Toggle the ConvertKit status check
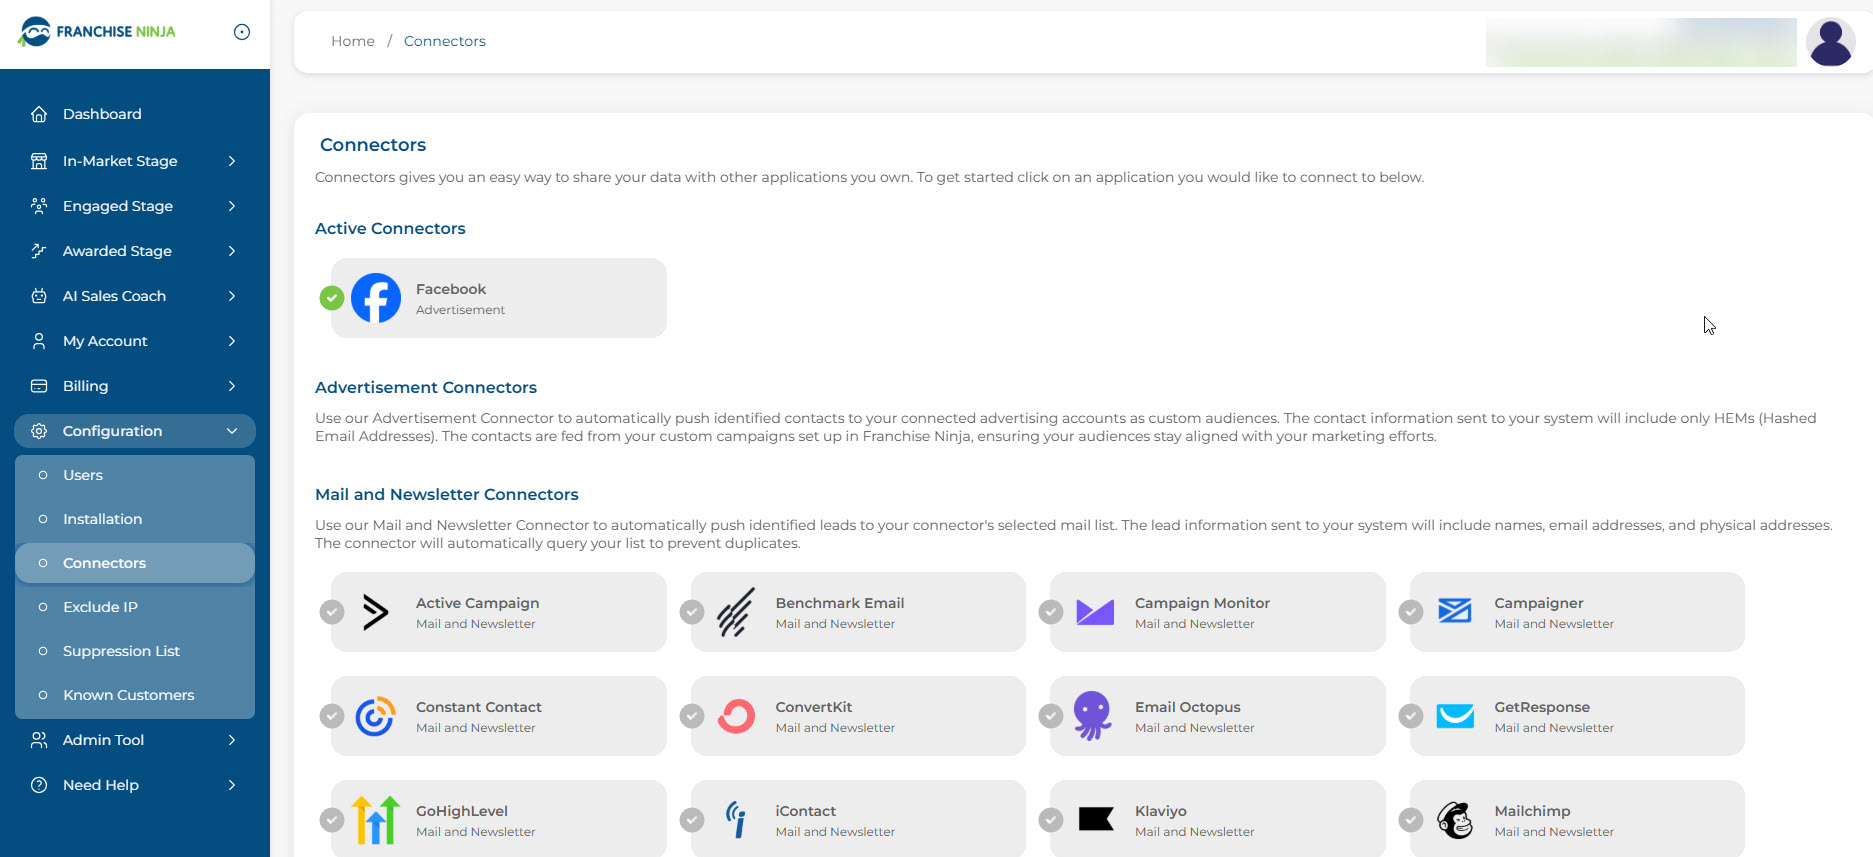The image size is (1873, 857). pos(692,716)
